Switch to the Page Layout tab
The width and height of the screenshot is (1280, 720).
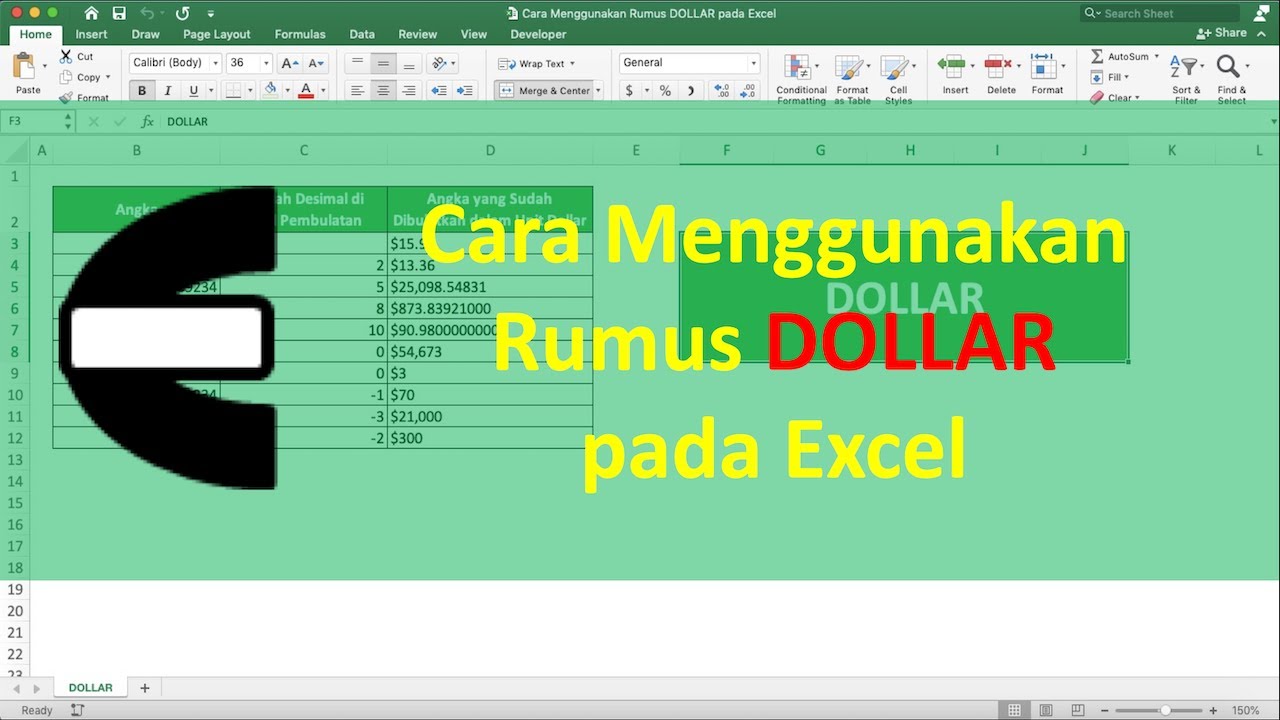[x=217, y=34]
